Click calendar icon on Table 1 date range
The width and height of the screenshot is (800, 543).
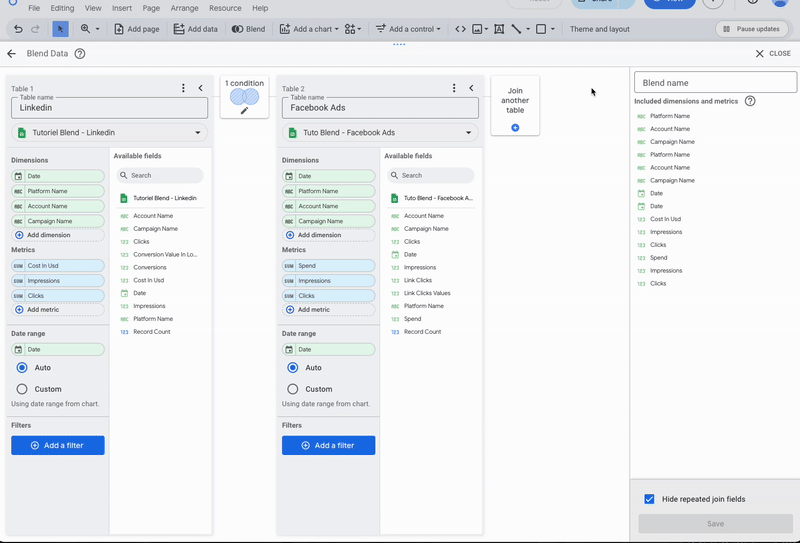coord(18,350)
